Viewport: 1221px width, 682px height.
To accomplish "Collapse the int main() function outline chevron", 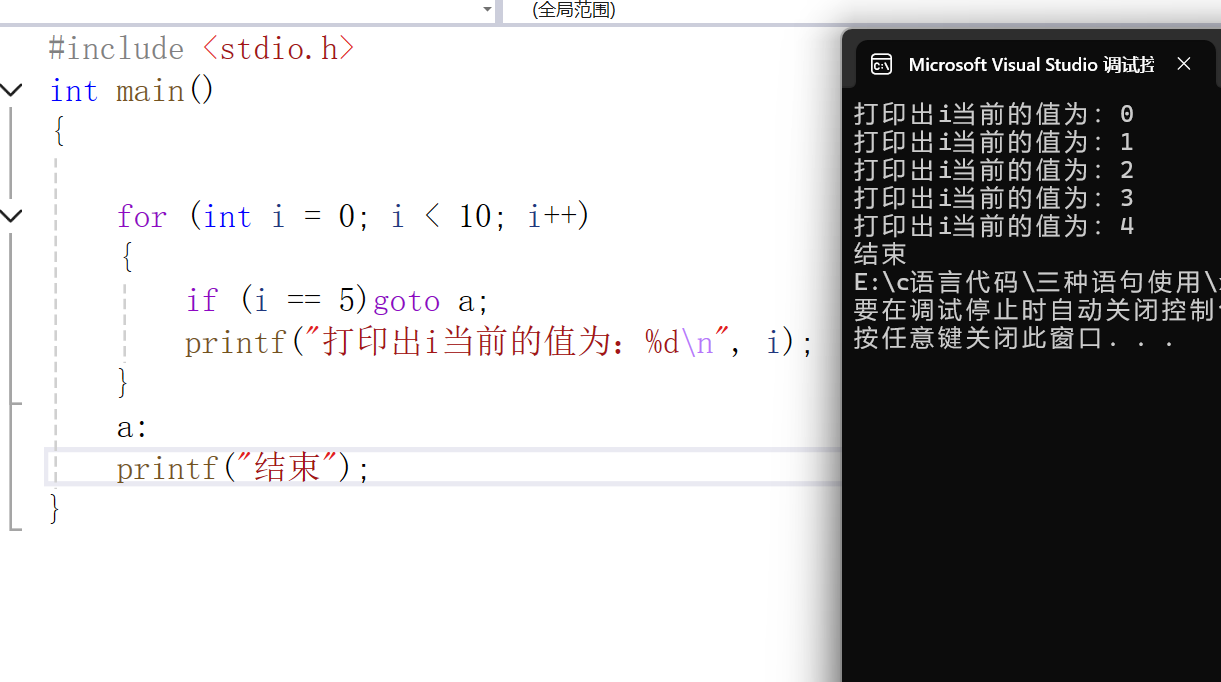I will 11,90.
